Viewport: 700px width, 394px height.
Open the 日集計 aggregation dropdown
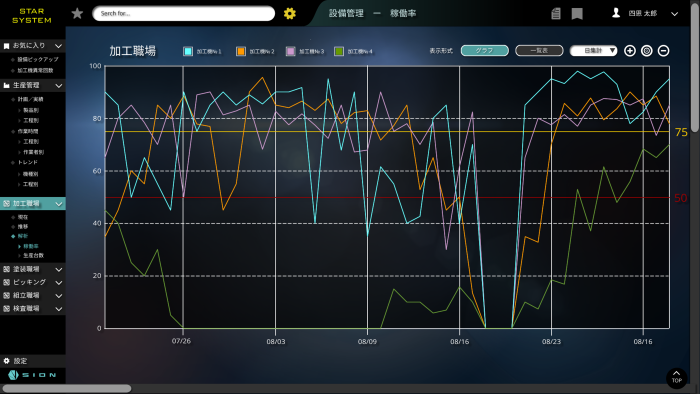594,51
